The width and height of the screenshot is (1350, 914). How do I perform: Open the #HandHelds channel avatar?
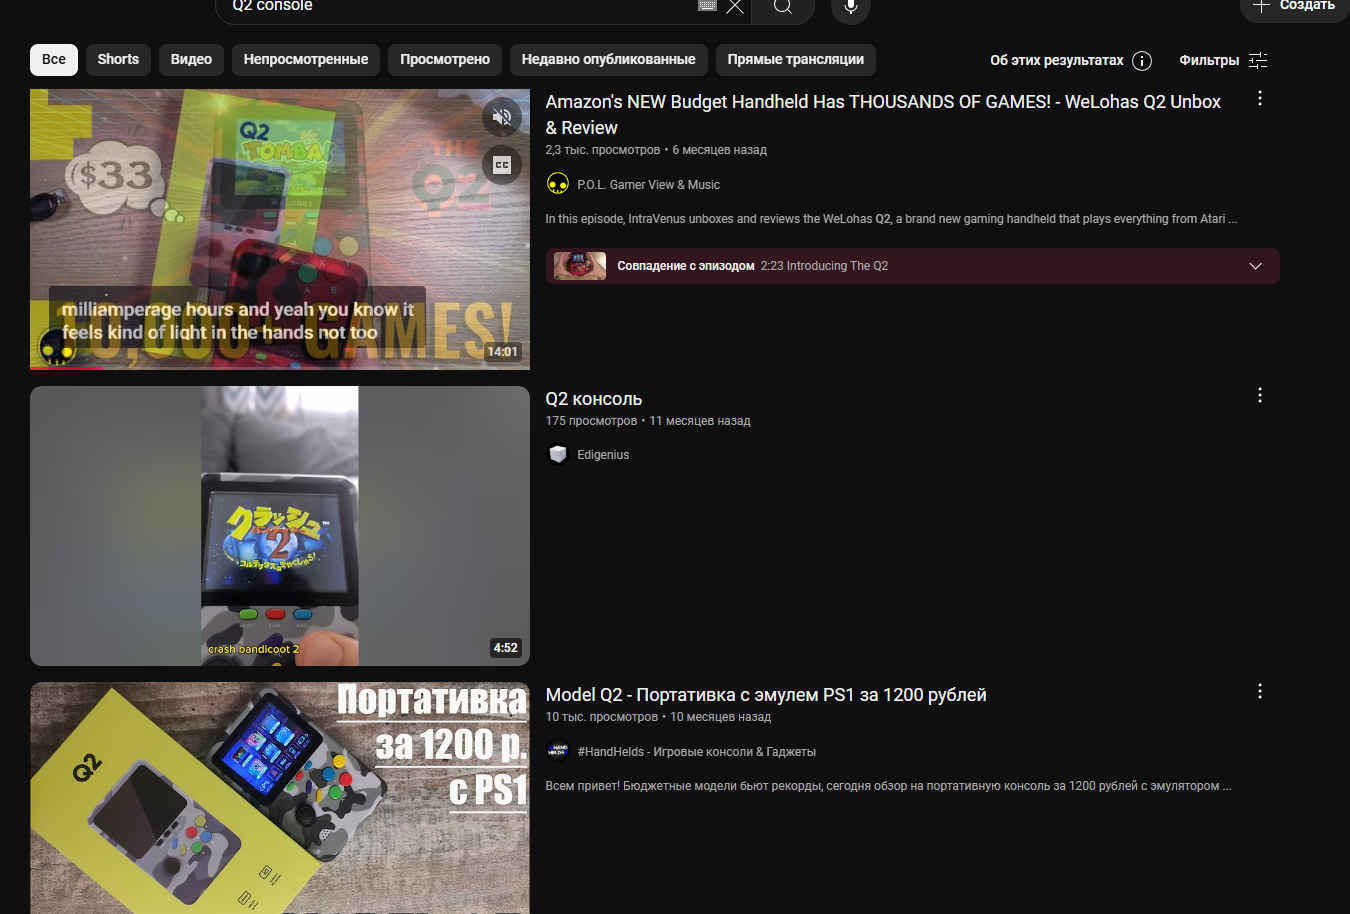coord(558,751)
